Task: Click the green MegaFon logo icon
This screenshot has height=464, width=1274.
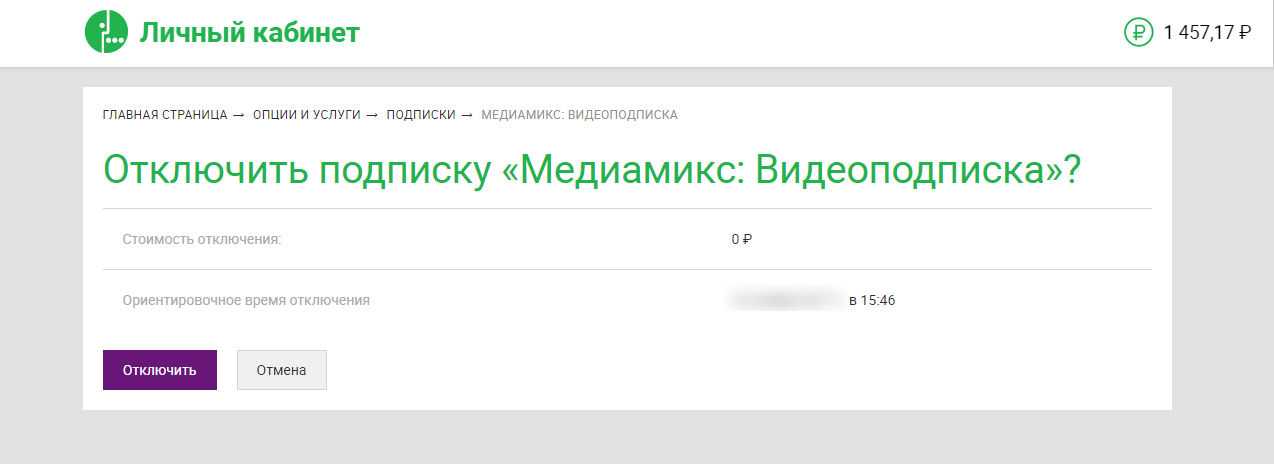Action: coord(107,33)
